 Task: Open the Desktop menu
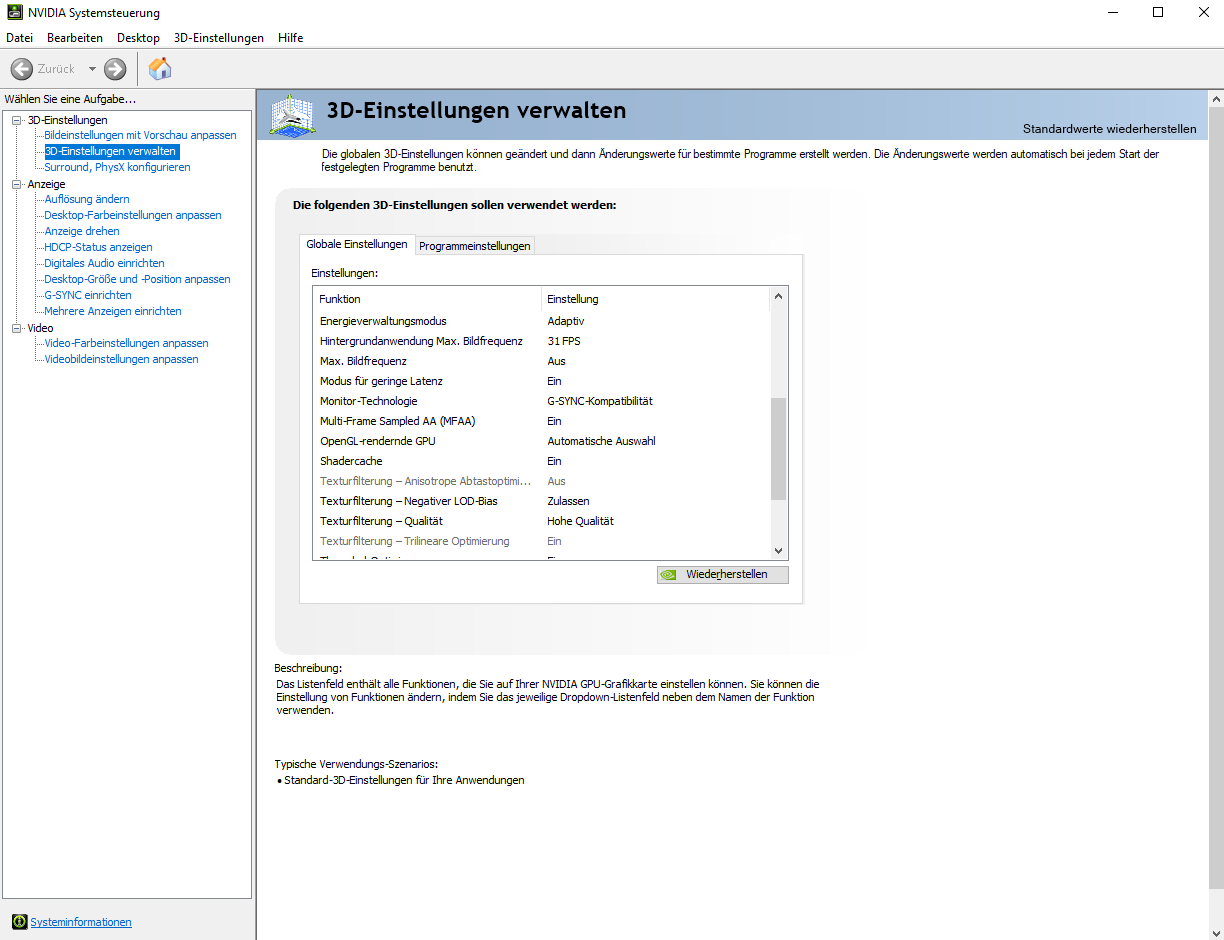pyautogui.click(x=138, y=38)
